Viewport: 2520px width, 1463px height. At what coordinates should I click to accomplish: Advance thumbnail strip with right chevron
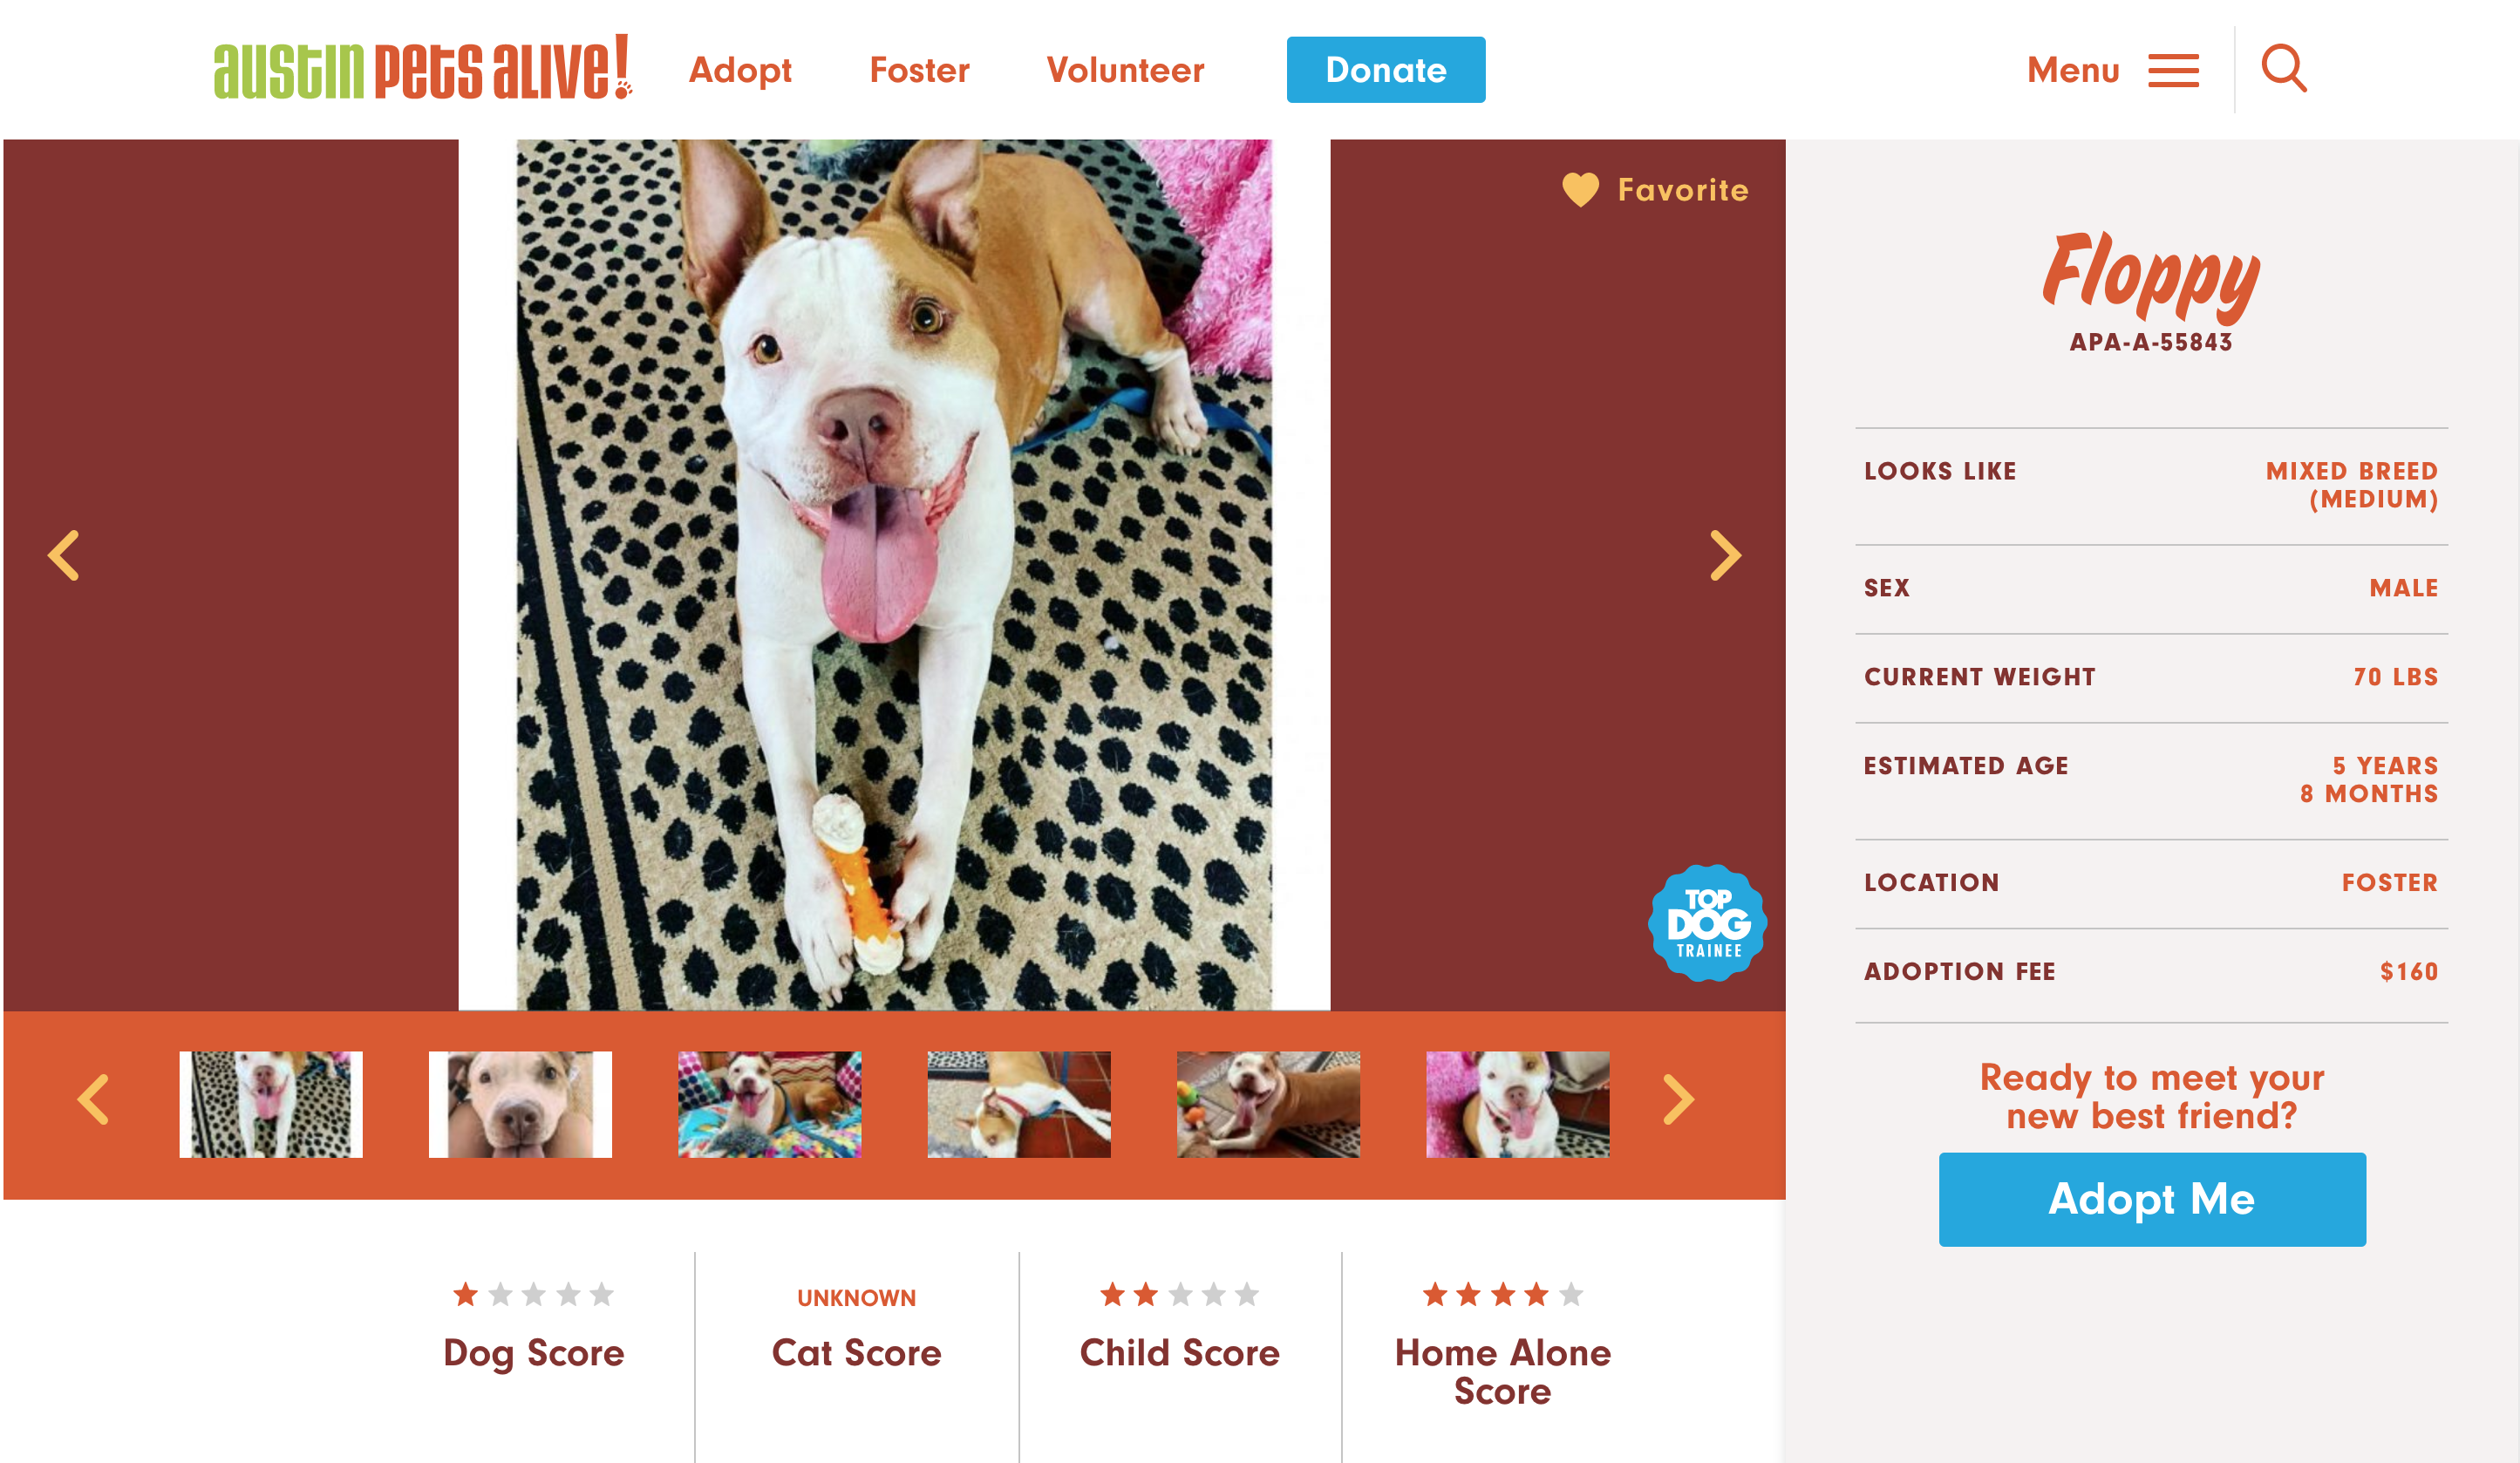[x=1678, y=1100]
